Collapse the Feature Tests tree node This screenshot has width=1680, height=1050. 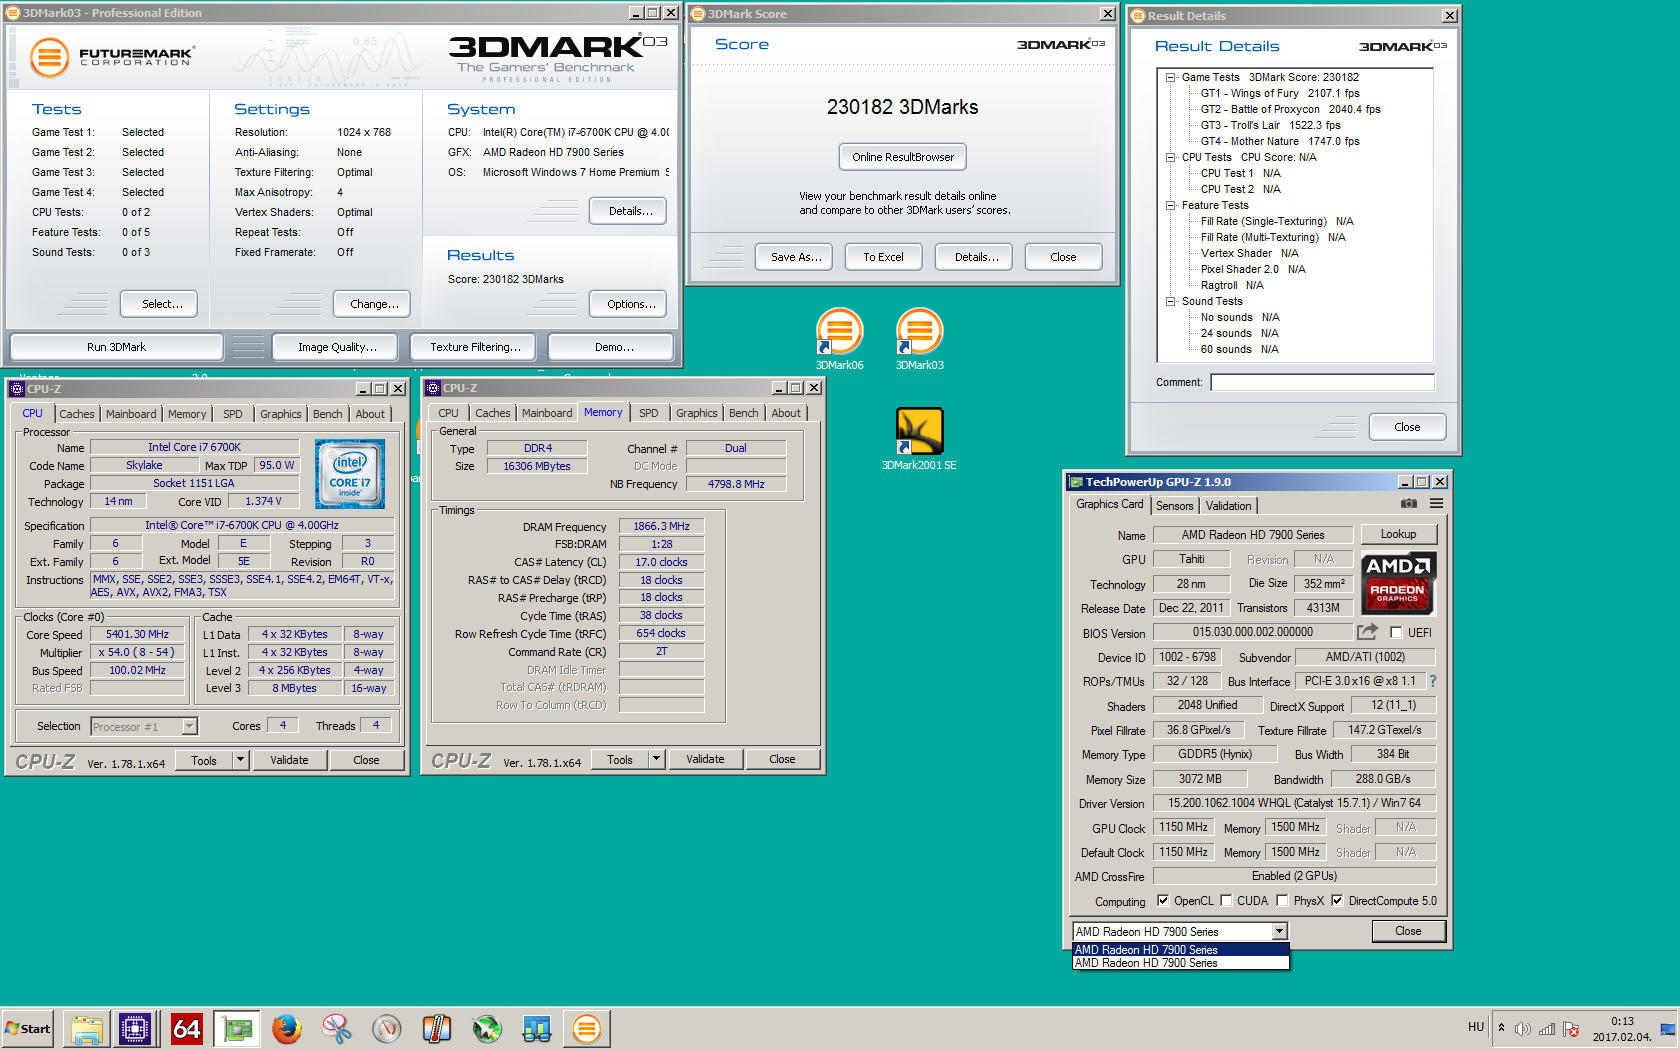[x=1170, y=205]
